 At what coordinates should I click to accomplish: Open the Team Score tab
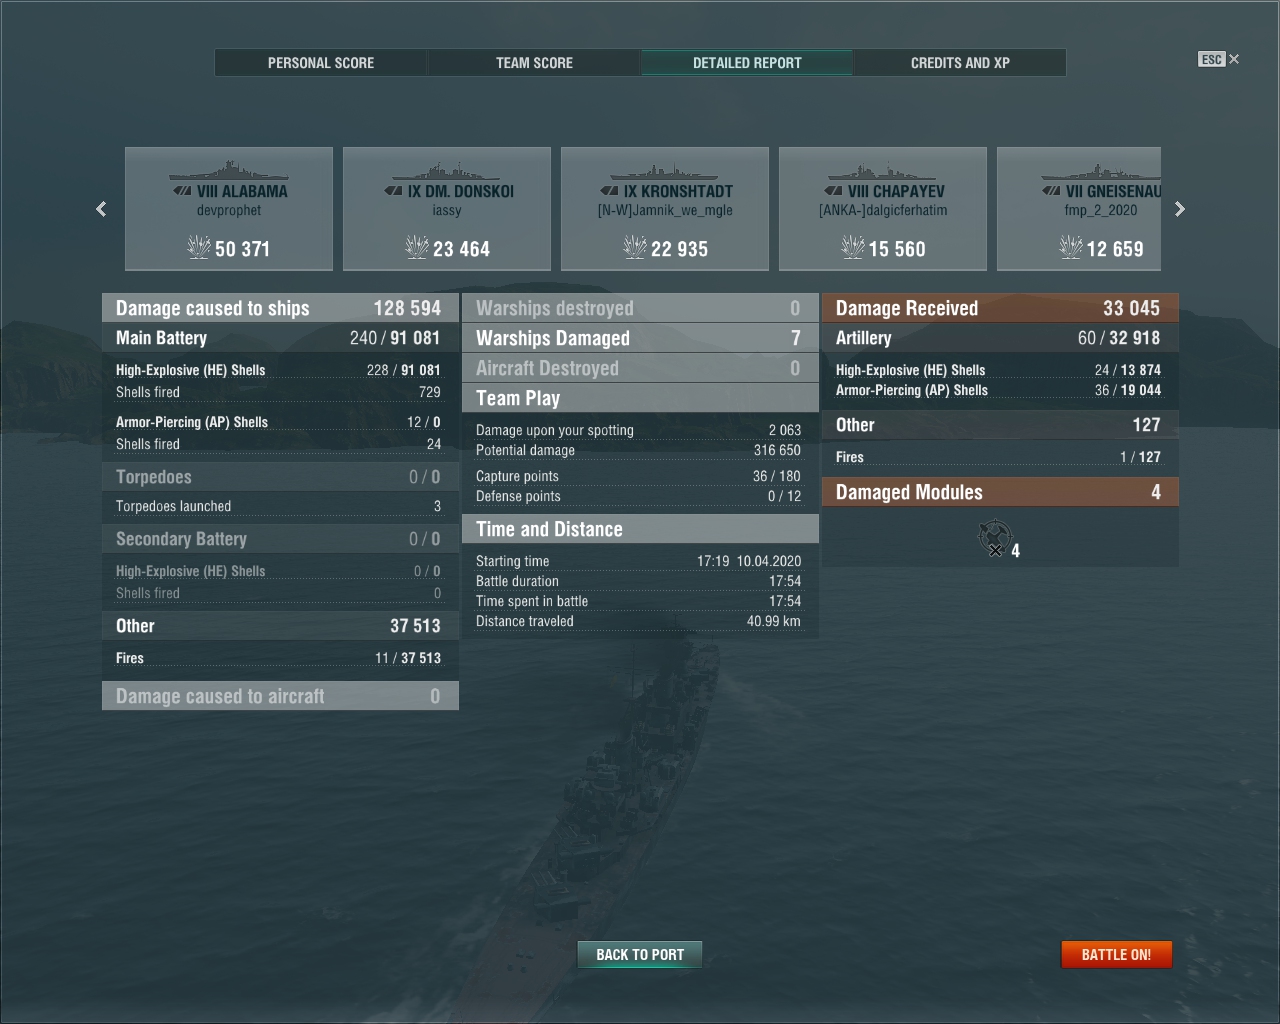coord(534,63)
